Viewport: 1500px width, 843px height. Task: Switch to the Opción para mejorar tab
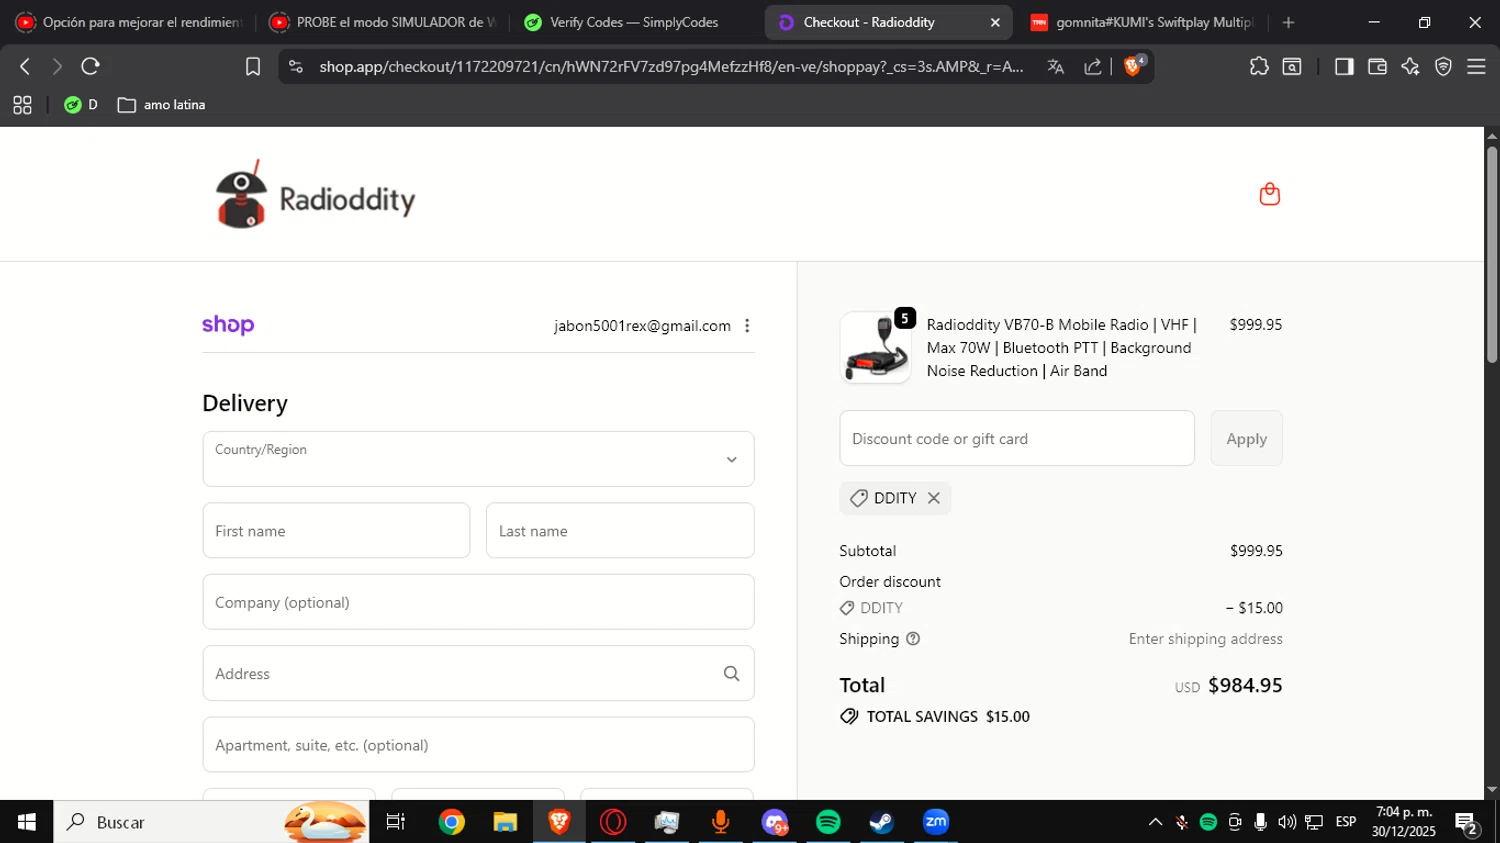(129, 22)
